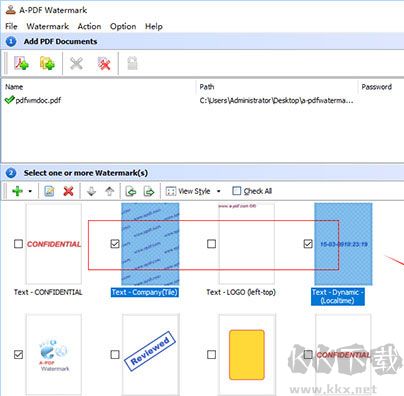The height and width of the screenshot is (396, 404).
Task: Click the 'Text - CONFIDENTIAL' label
Action: (48, 292)
